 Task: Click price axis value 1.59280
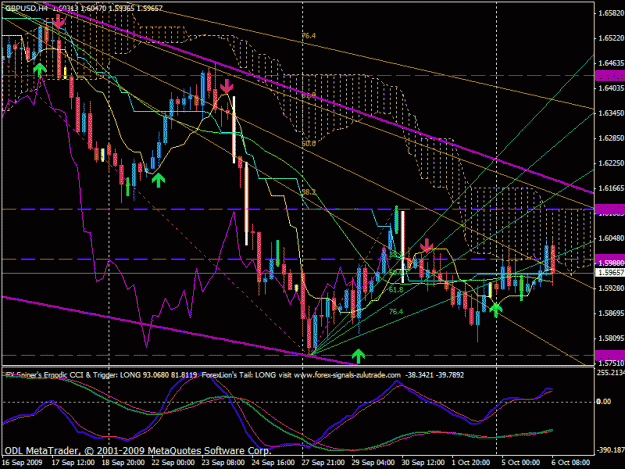pyautogui.click(x=611, y=288)
